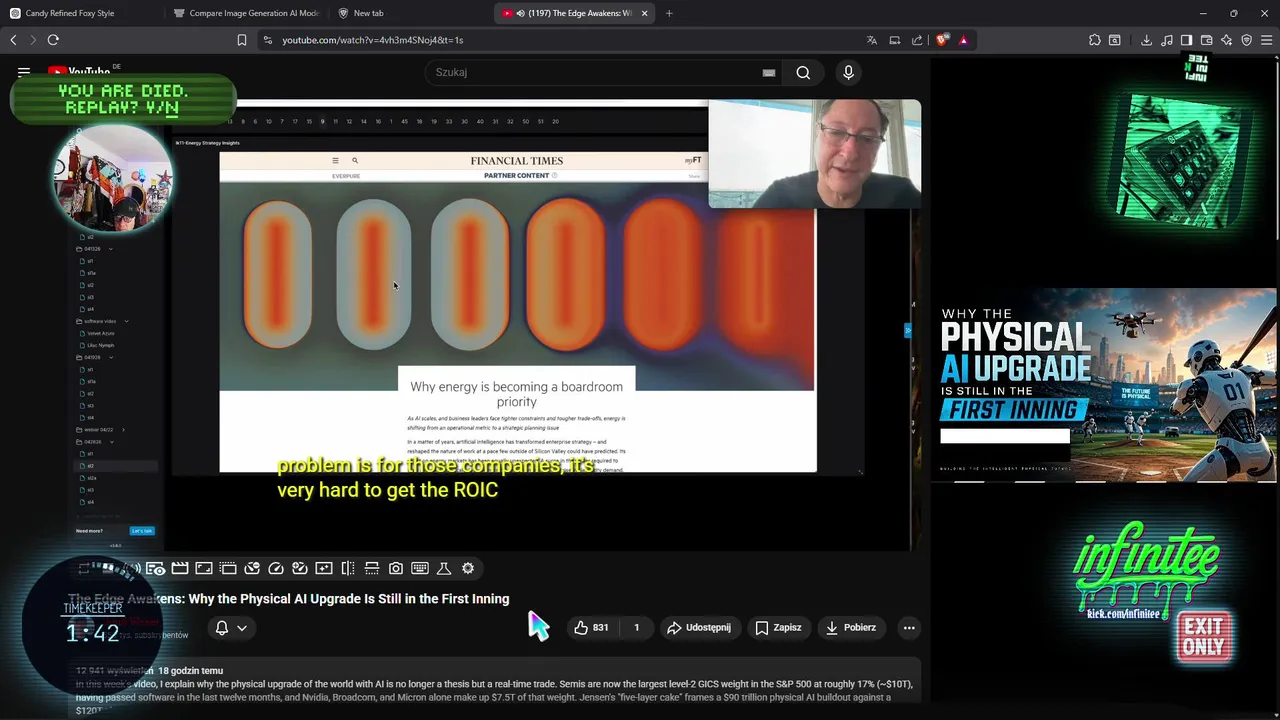Click the speedometer playback speed icon

276,568
